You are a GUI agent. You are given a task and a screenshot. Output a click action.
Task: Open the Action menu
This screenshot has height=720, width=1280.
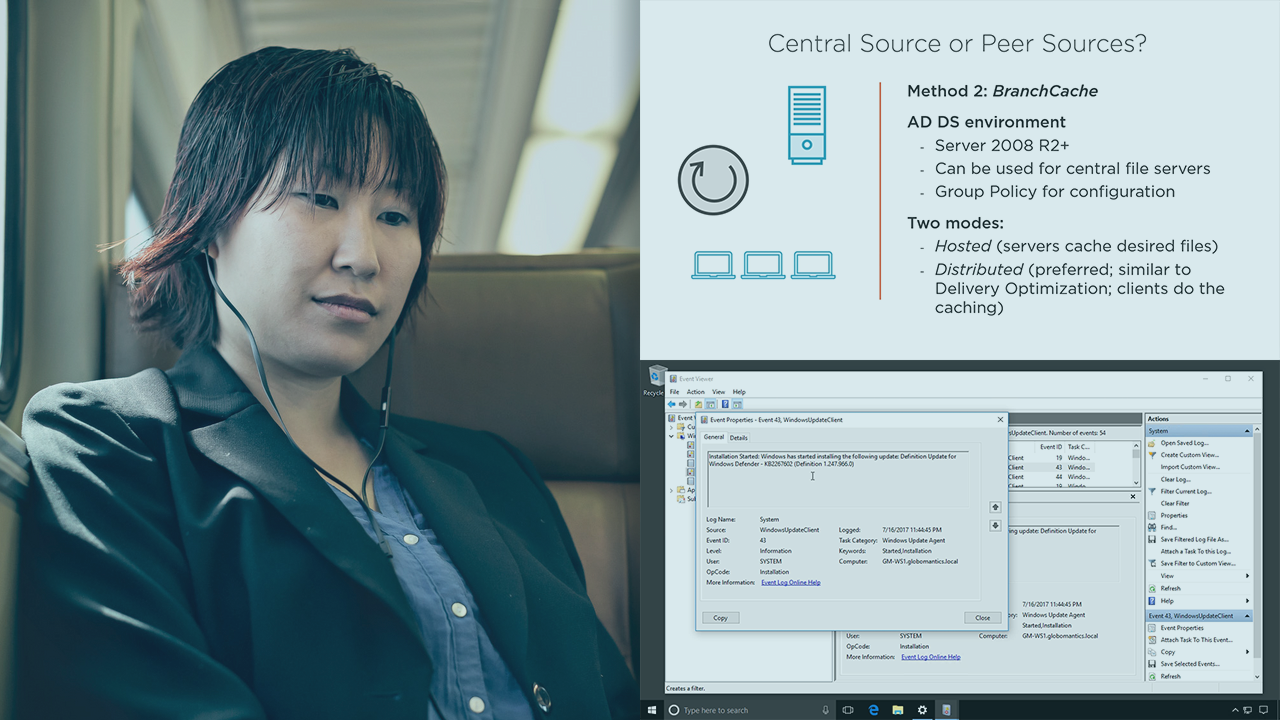(695, 392)
